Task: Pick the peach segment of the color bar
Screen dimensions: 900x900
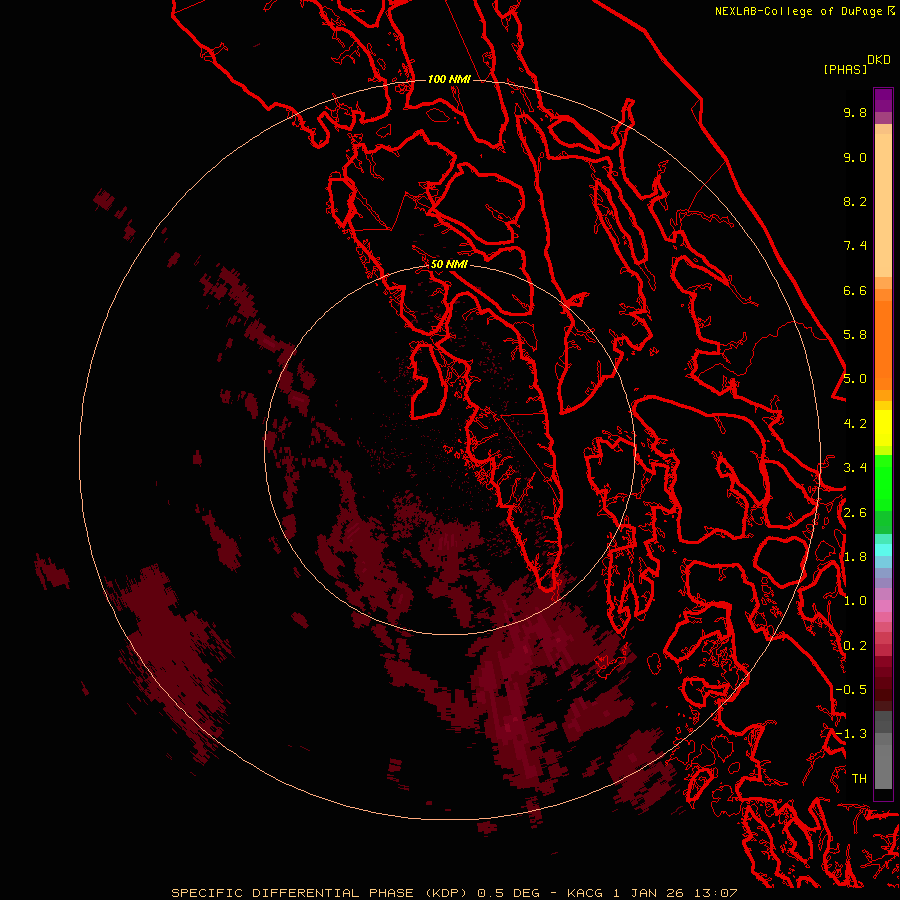Action: [883, 205]
